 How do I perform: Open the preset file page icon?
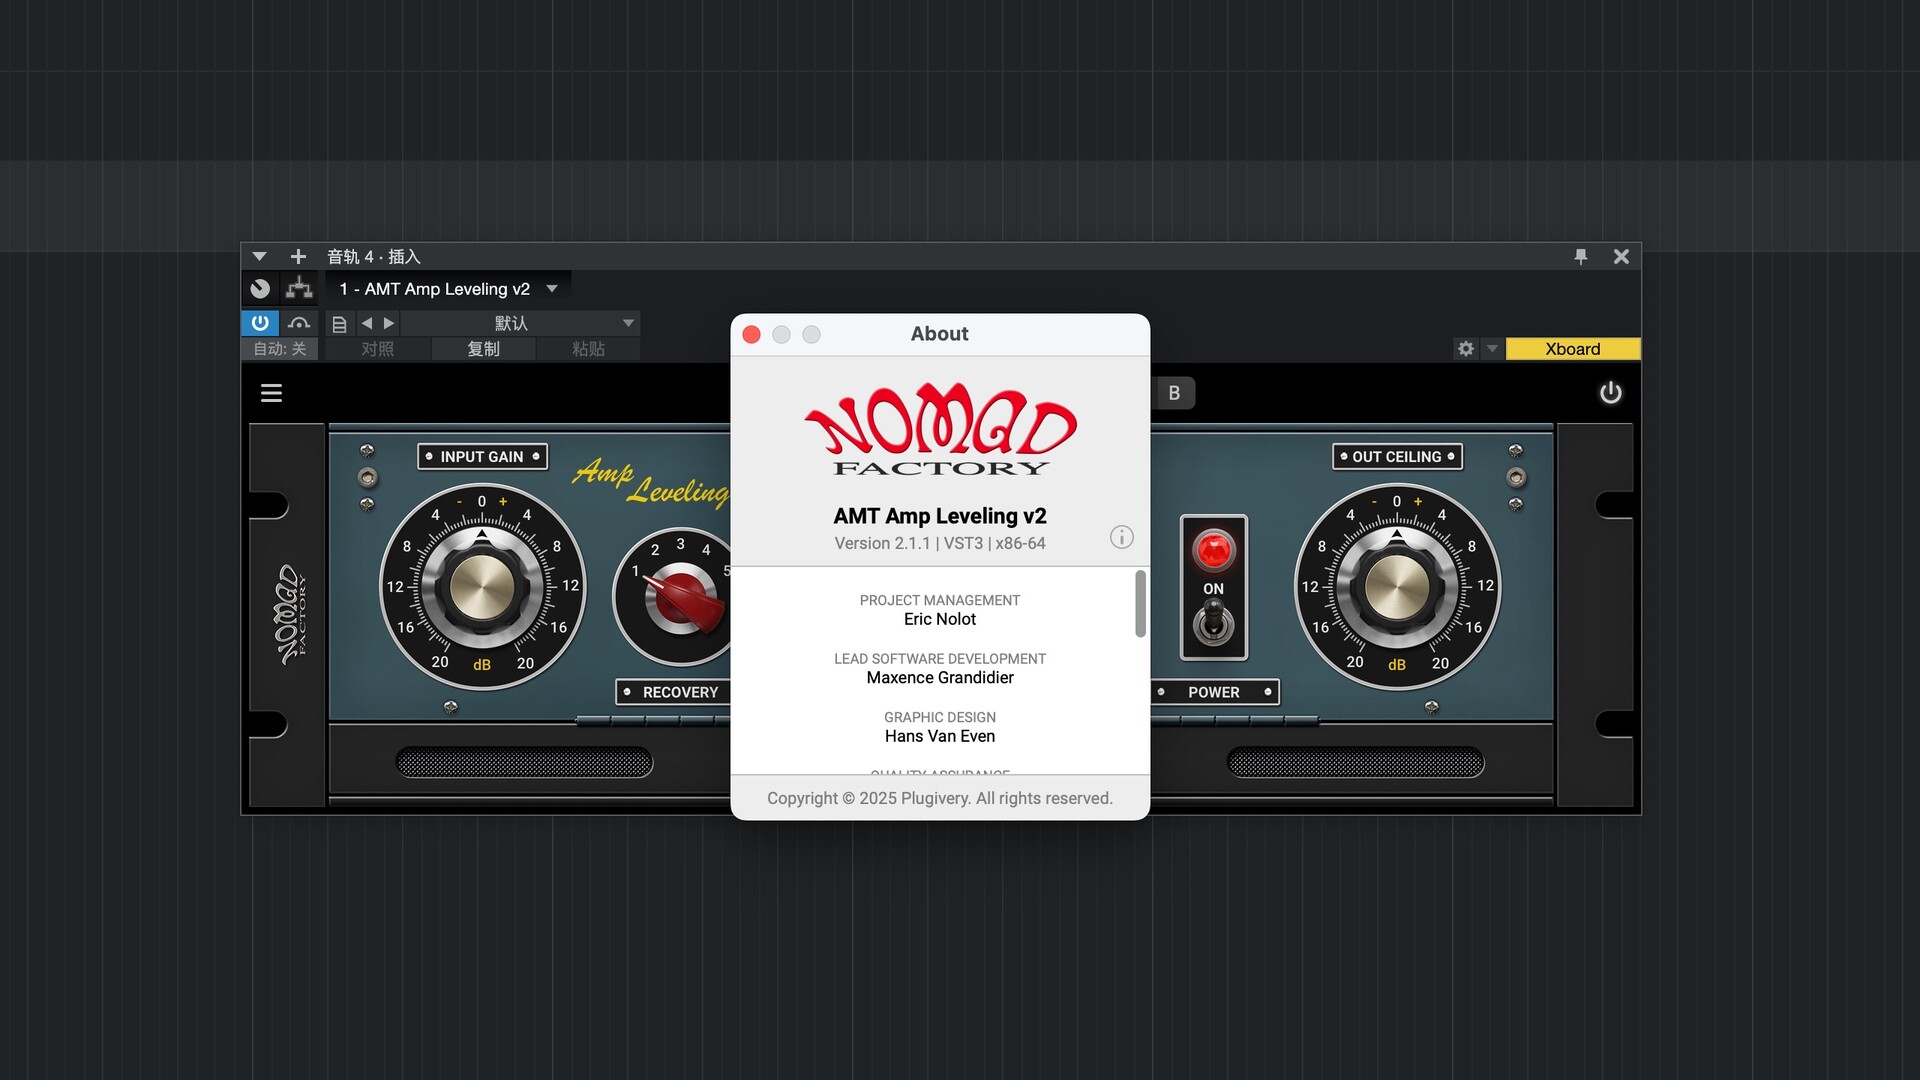pos(339,324)
